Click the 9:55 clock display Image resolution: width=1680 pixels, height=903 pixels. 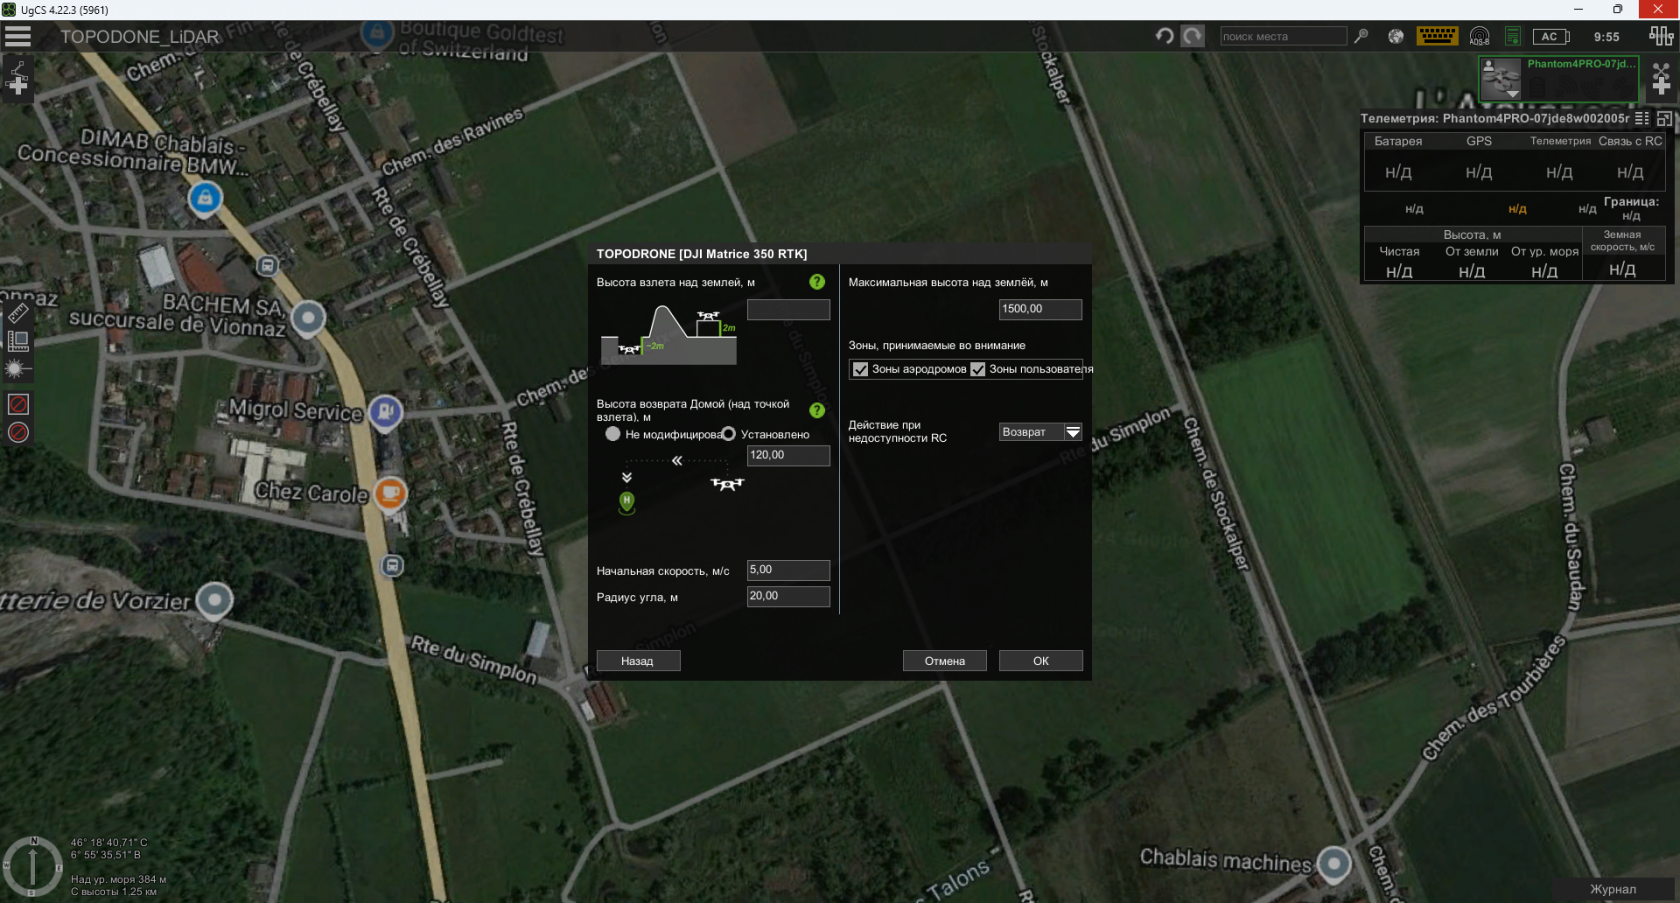(x=1607, y=37)
